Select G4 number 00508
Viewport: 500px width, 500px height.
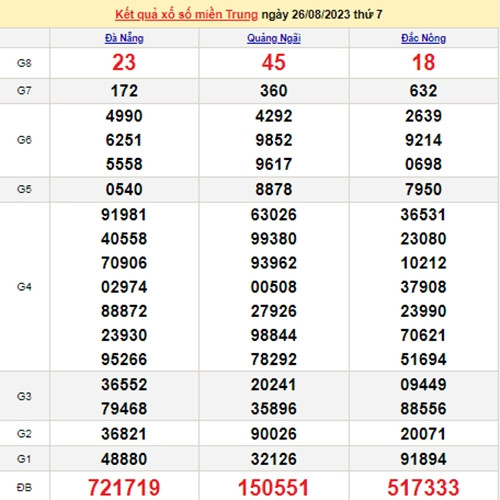[x=274, y=287]
